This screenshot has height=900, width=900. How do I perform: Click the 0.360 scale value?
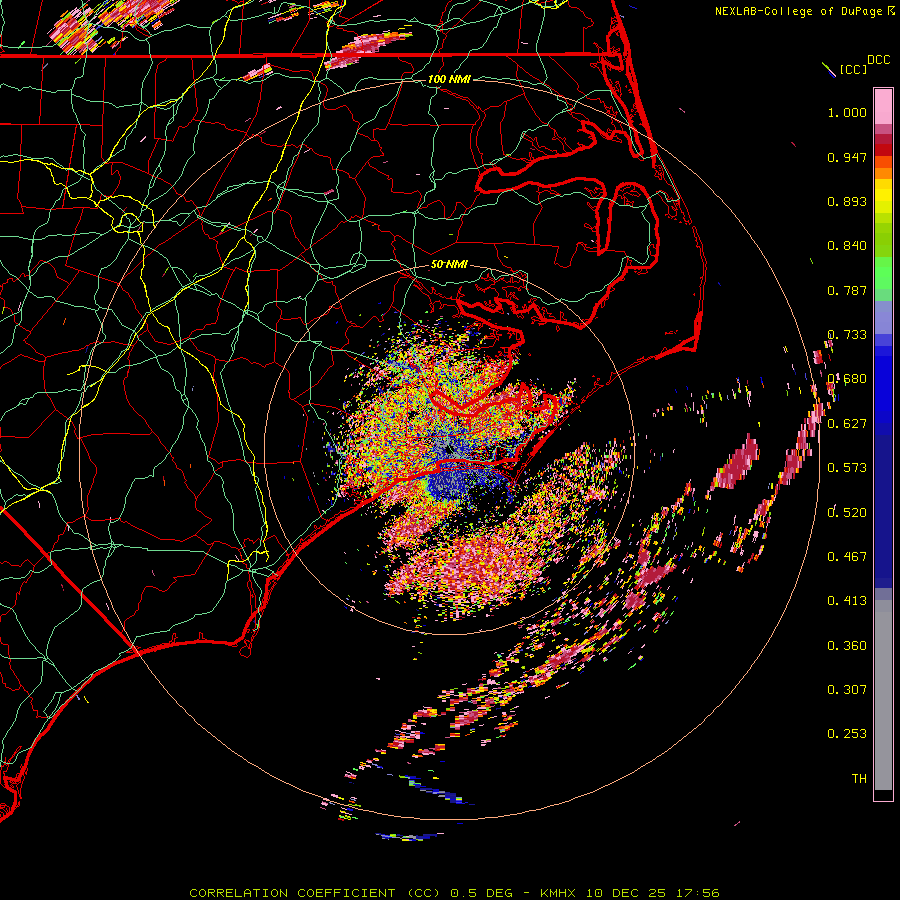coord(847,646)
